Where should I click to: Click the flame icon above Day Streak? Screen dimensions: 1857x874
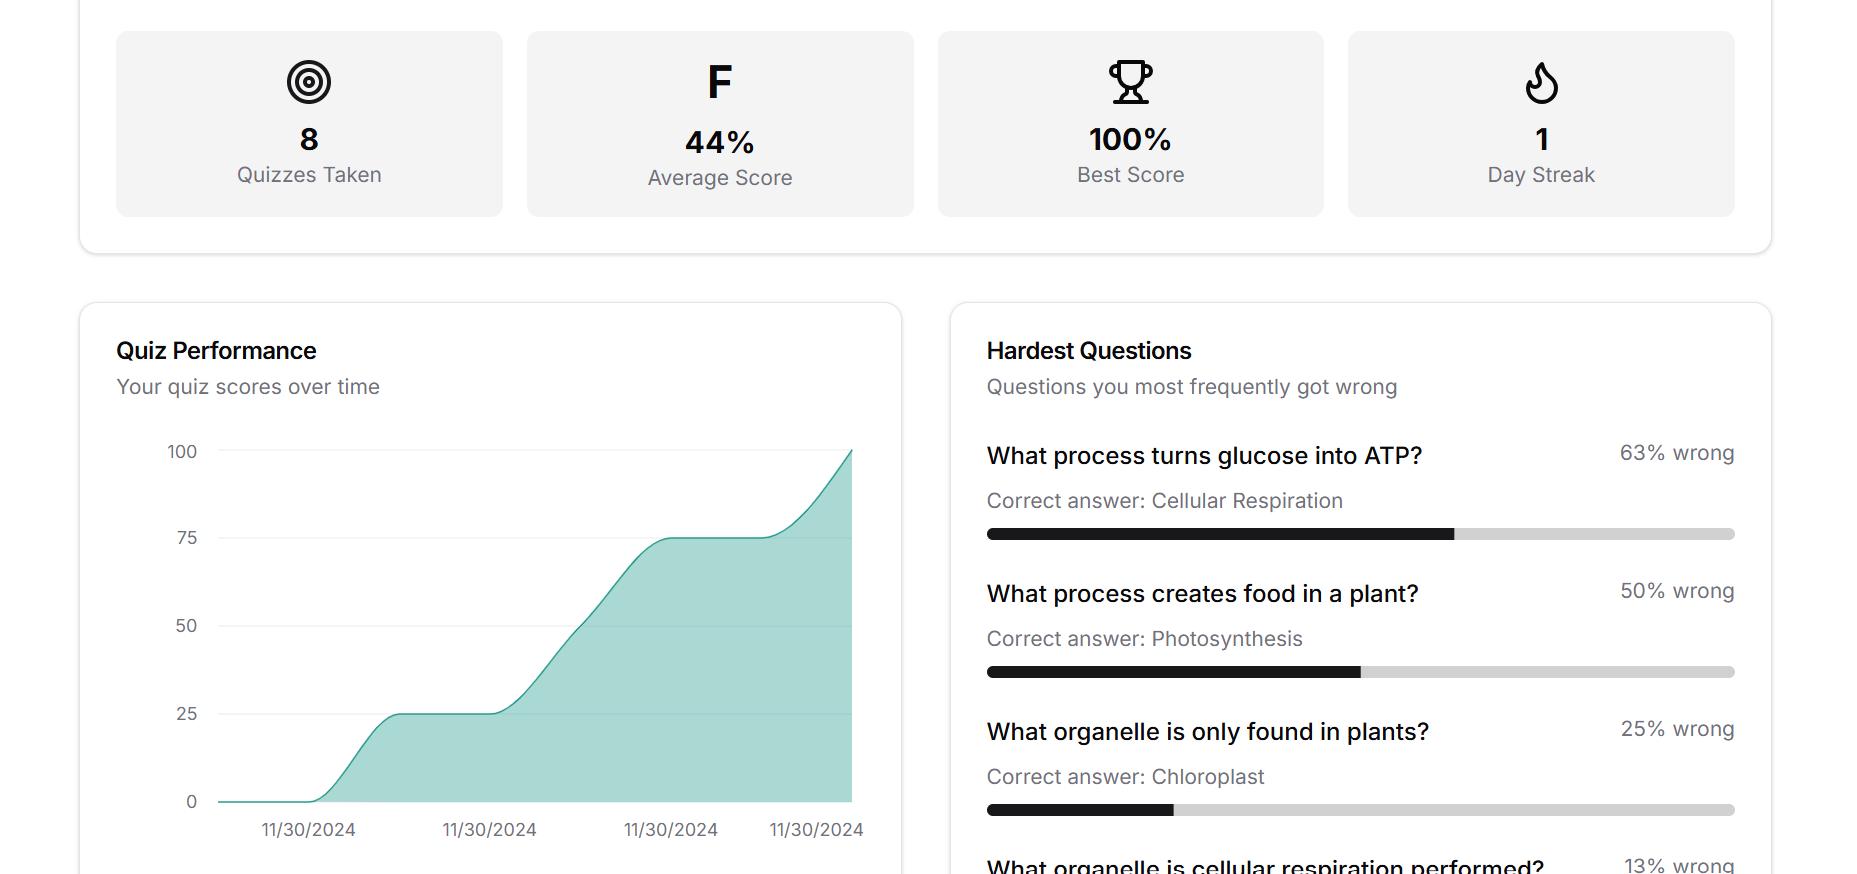1541,82
